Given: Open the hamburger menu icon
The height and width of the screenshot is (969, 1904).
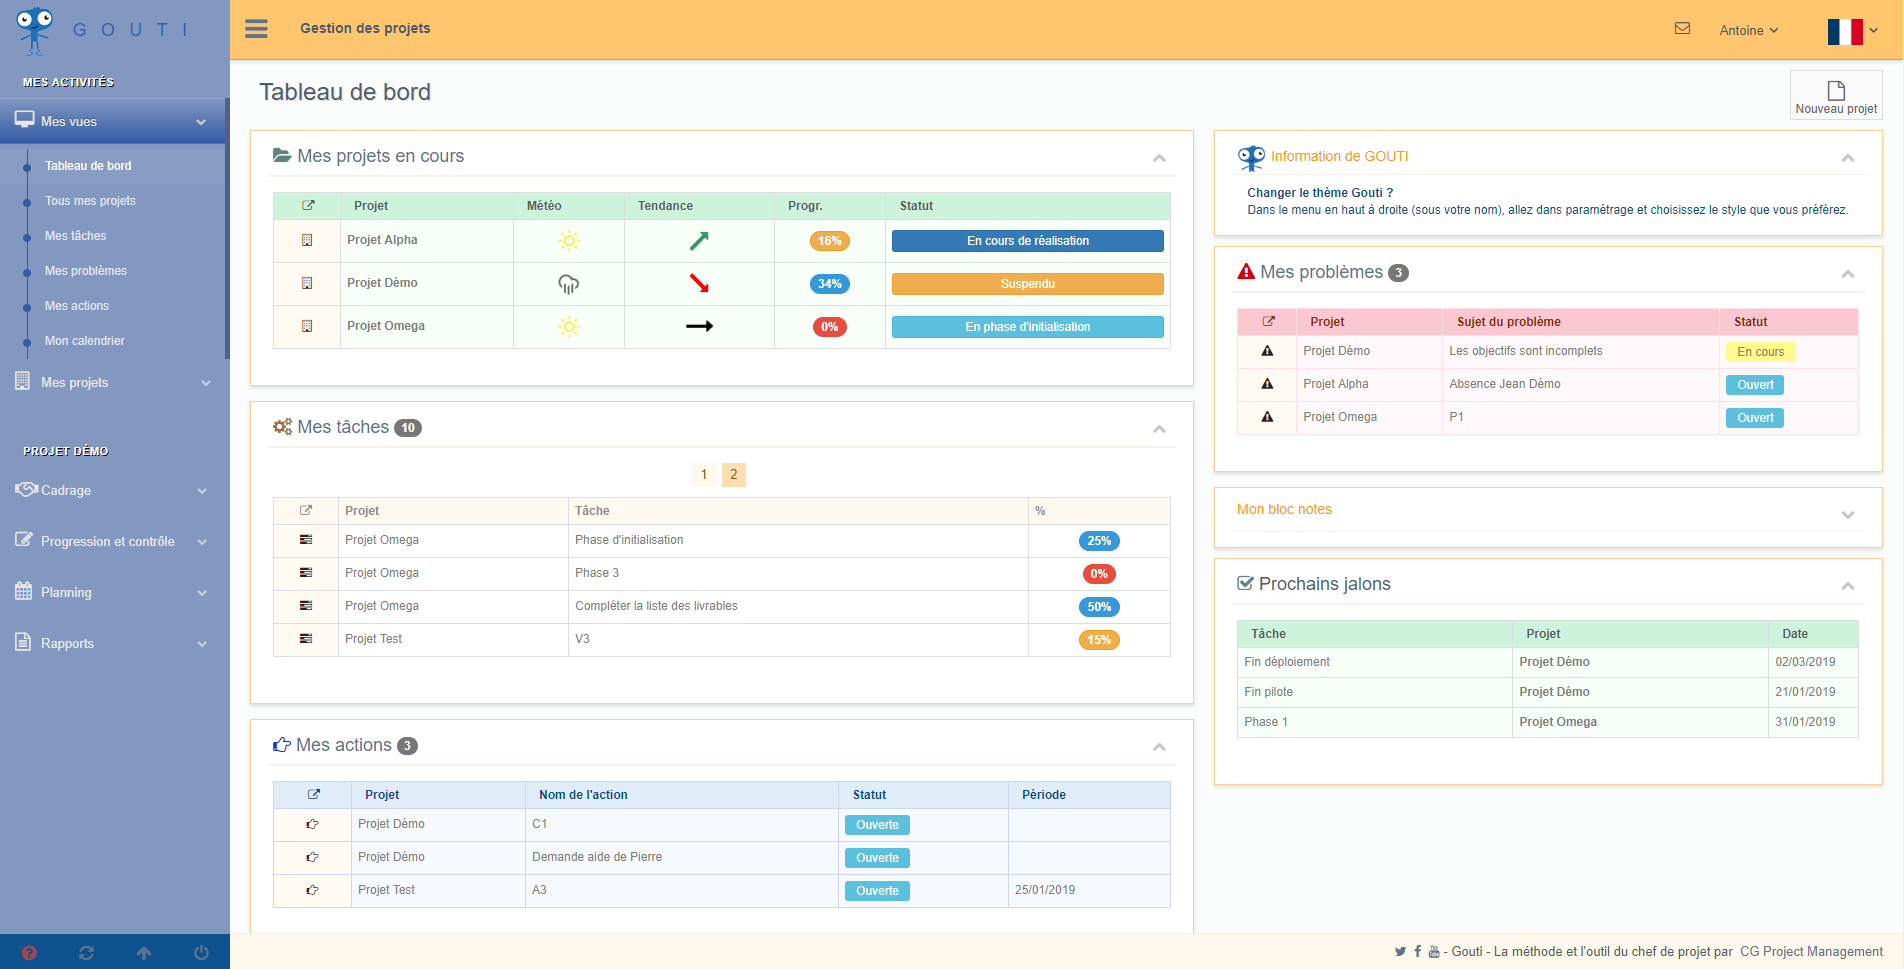Looking at the screenshot, I should coord(256,29).
